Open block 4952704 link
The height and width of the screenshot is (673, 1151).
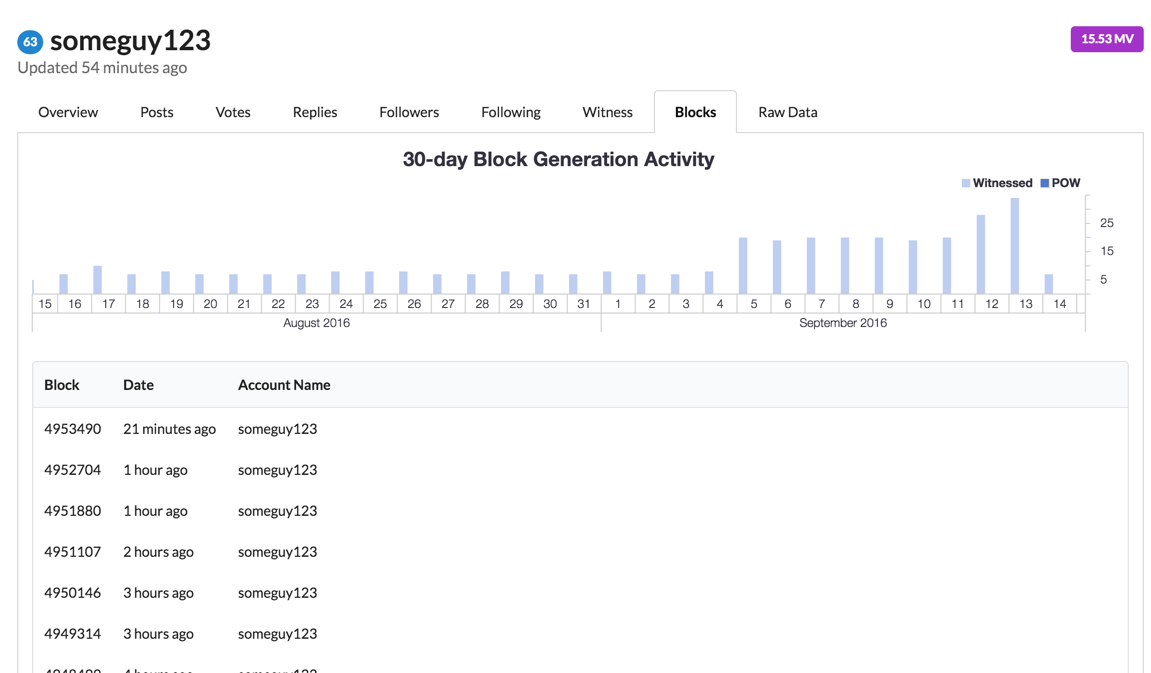[73, 470]
